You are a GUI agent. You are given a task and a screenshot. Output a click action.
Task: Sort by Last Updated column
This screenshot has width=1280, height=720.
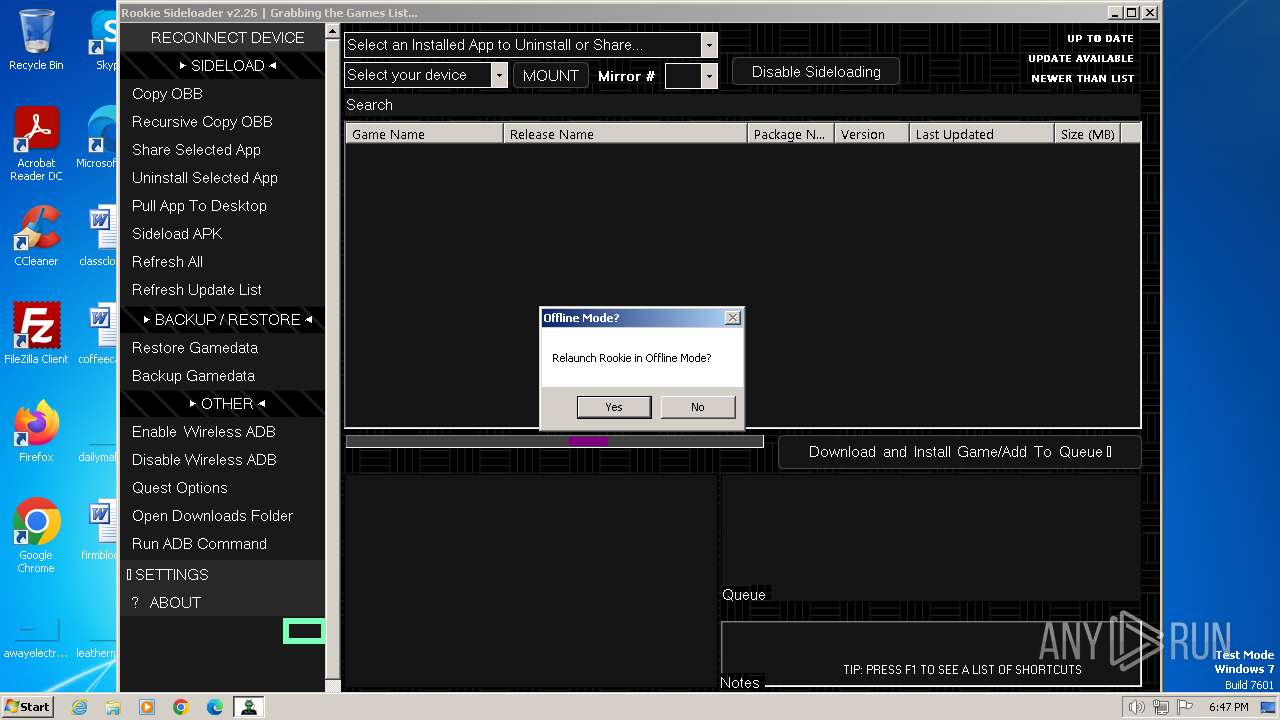982,134
